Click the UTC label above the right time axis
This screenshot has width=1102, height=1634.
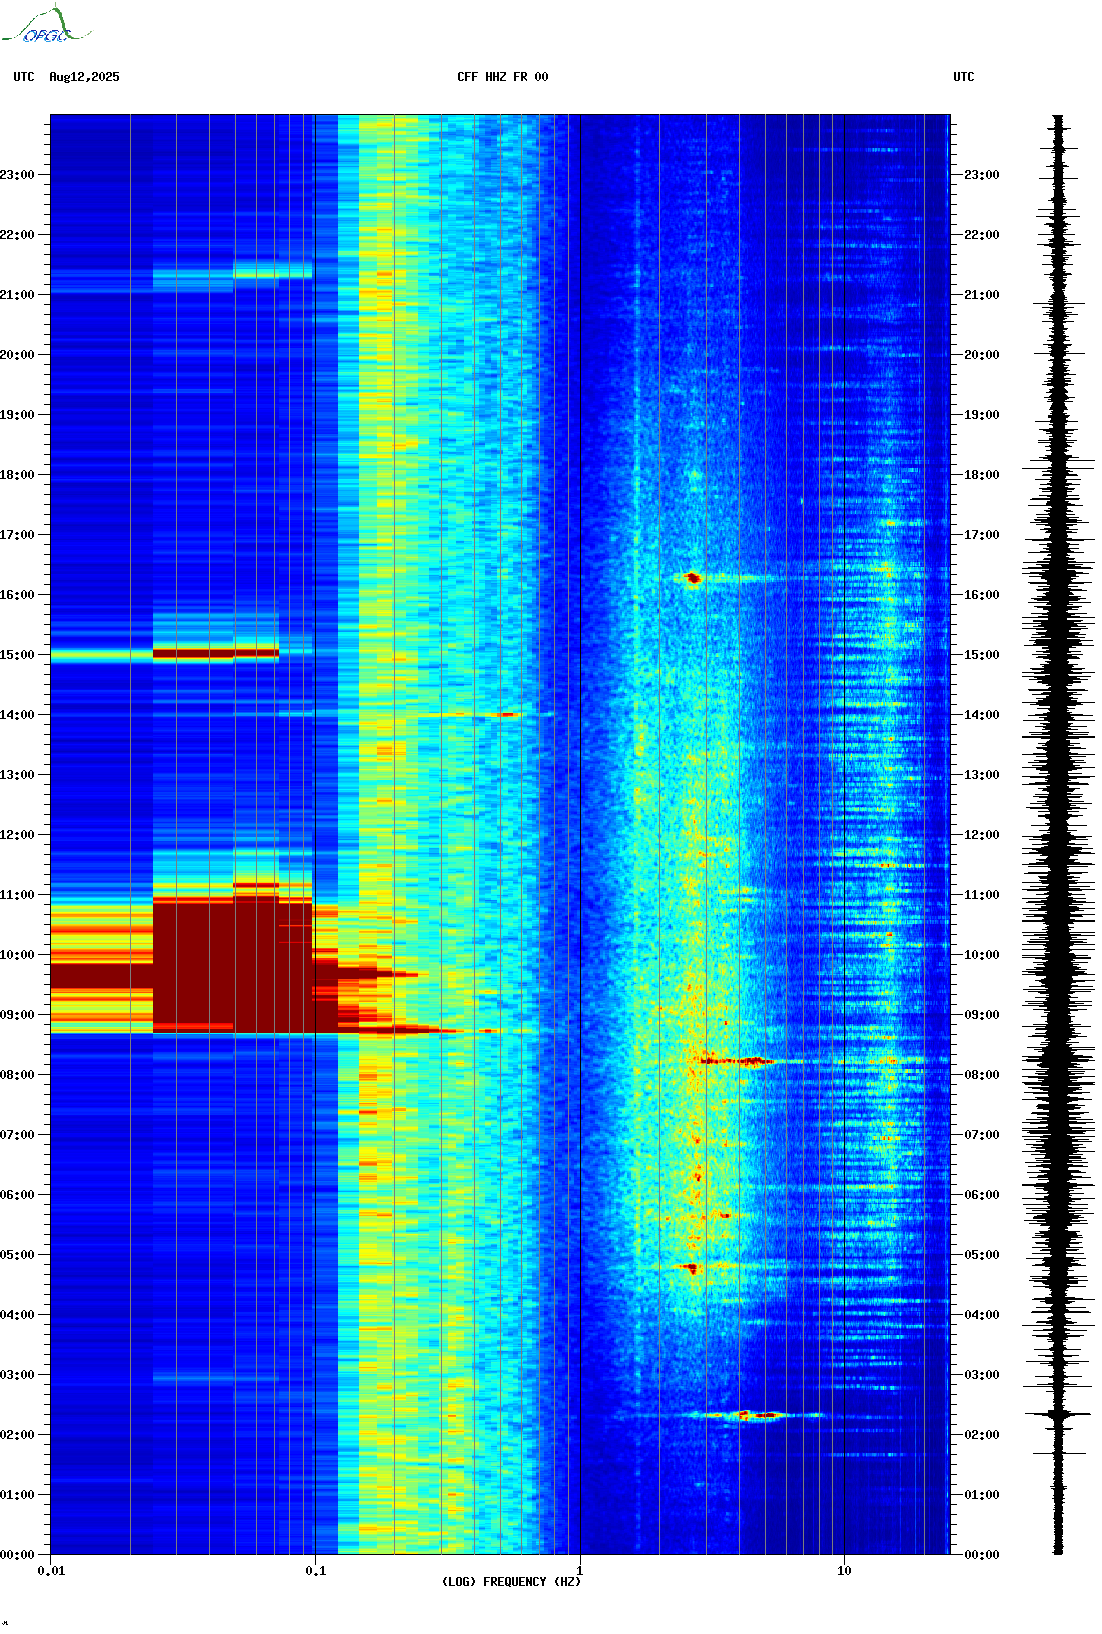(964, 77)
